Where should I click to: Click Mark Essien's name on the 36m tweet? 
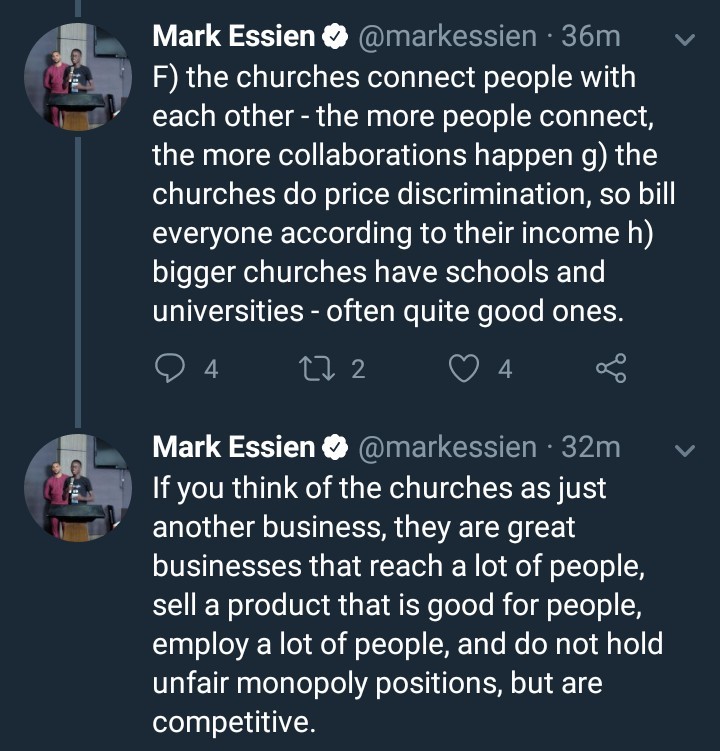point(234,37)
